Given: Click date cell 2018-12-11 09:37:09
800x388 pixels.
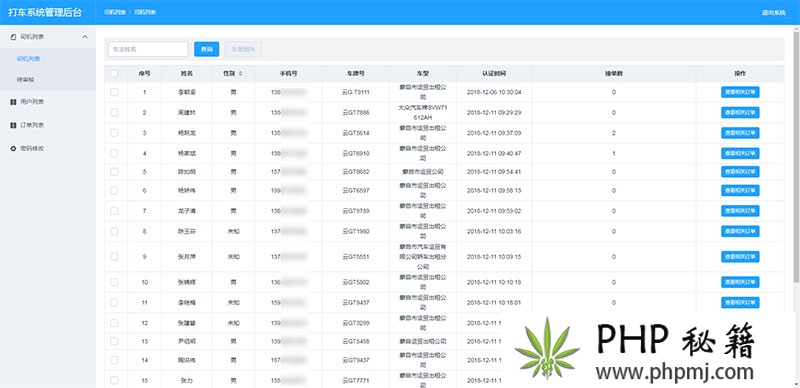Looking at the screenshot, I should pos(494,133).
